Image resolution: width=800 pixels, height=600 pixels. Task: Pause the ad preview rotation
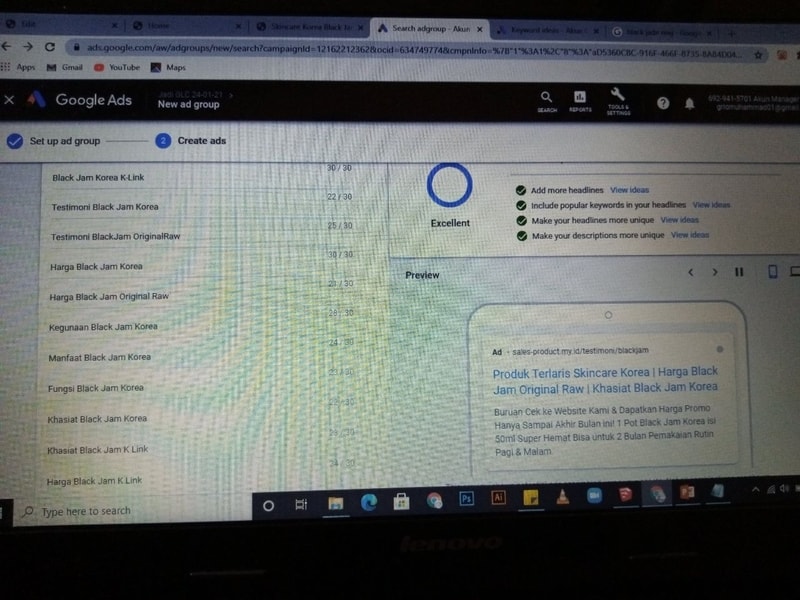tap(740, 272)
